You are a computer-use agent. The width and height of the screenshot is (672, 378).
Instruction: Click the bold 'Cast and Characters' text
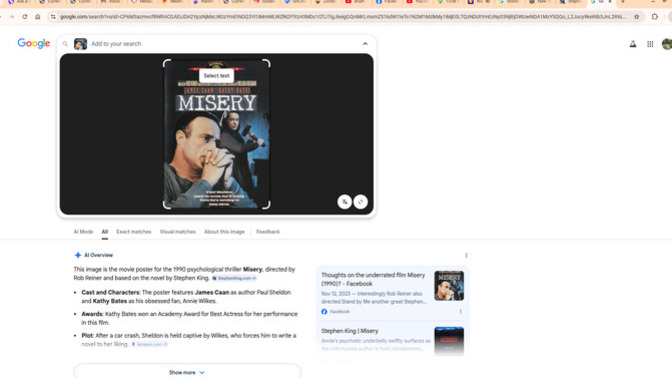click(111, 292)
